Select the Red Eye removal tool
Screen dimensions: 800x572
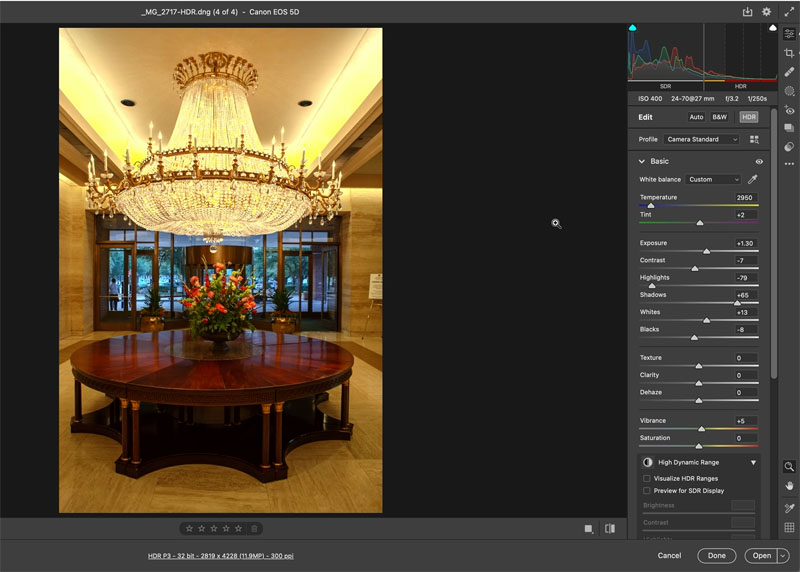789,110
